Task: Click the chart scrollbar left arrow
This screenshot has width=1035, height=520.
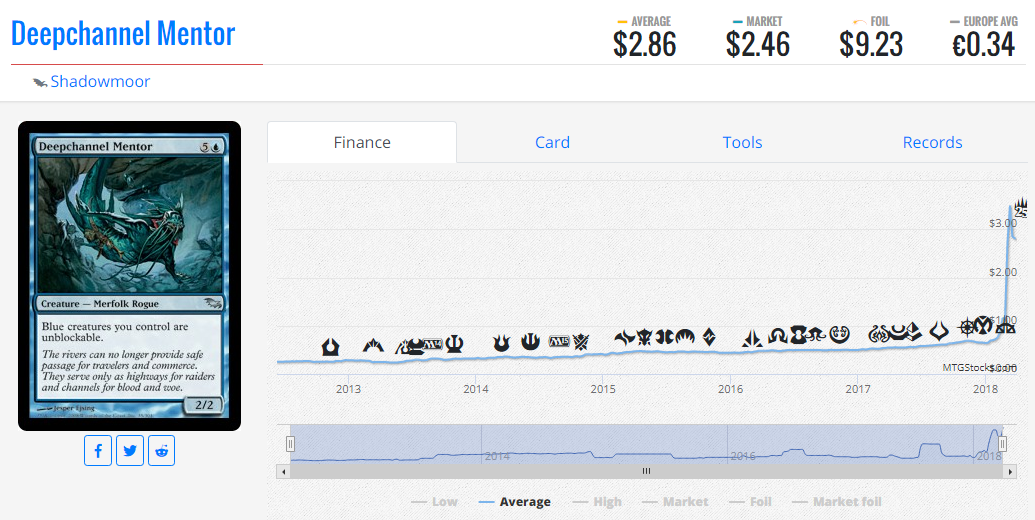Action: pos(283,471)
